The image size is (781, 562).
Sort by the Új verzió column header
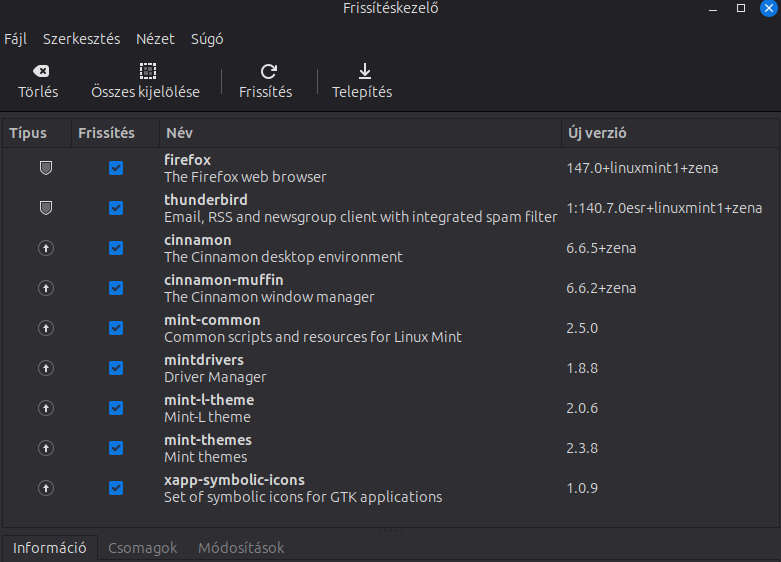597,133
